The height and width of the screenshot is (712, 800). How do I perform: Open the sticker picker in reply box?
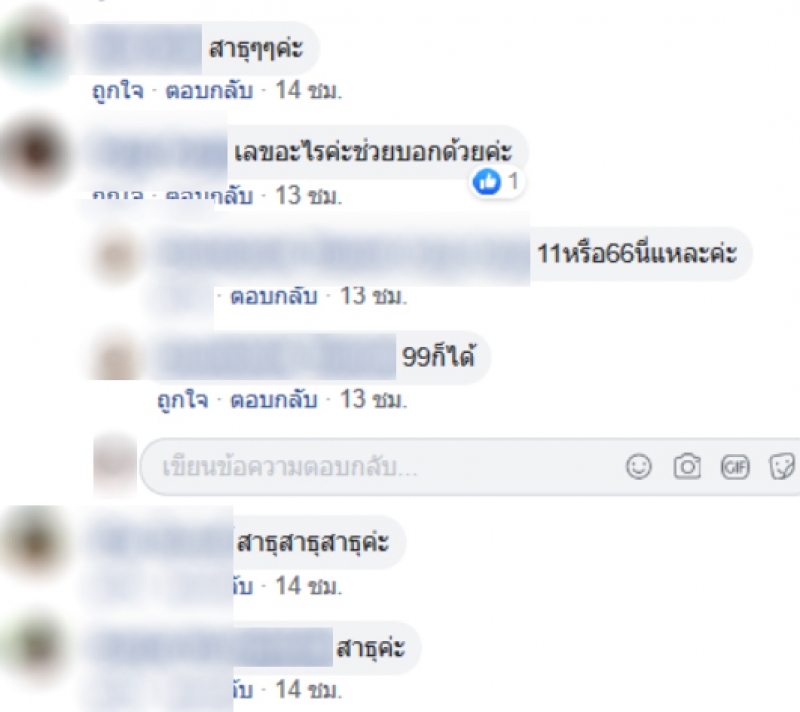pyautogui.click(x=782, y=466)
